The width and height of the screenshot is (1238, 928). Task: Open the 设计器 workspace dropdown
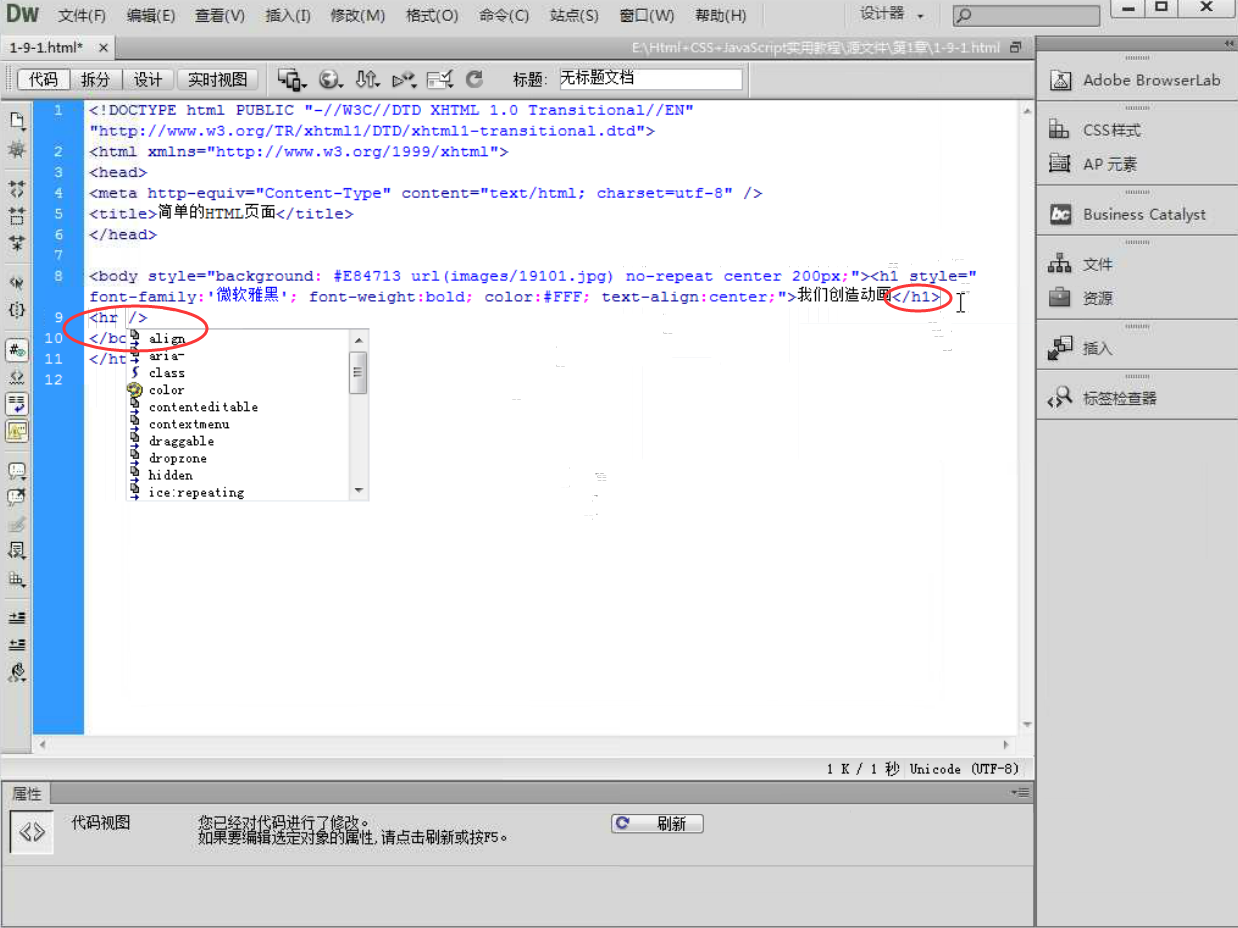892,14
